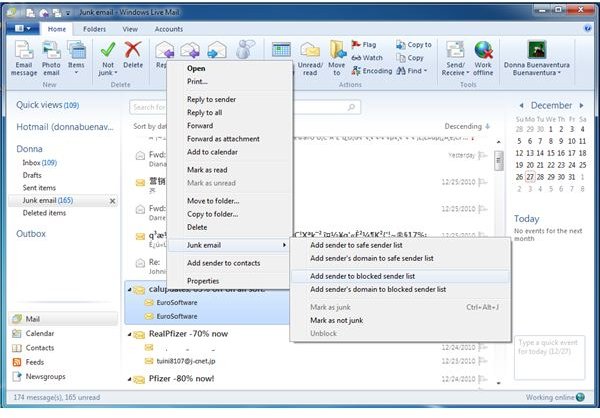Viewport: 600px width, 418px height.
Task: Open the application menu button dropdown
Action: [23, 28]
